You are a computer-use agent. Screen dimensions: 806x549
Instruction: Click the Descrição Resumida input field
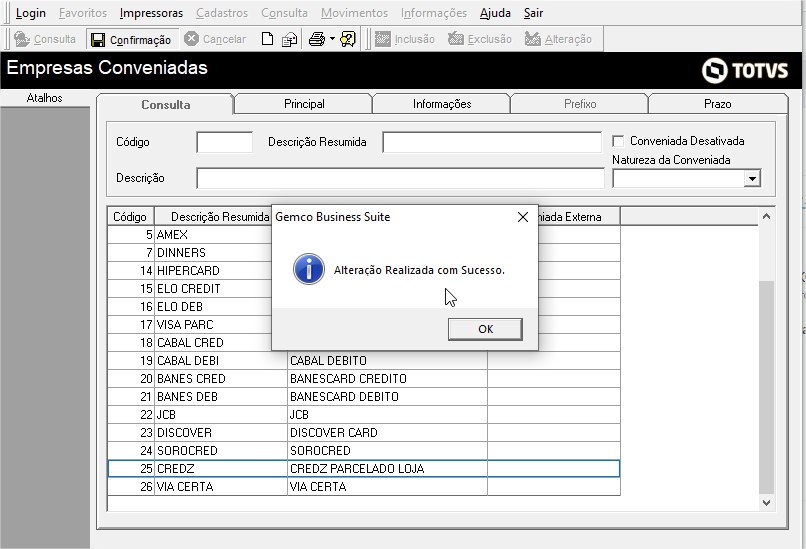point(492,142)
